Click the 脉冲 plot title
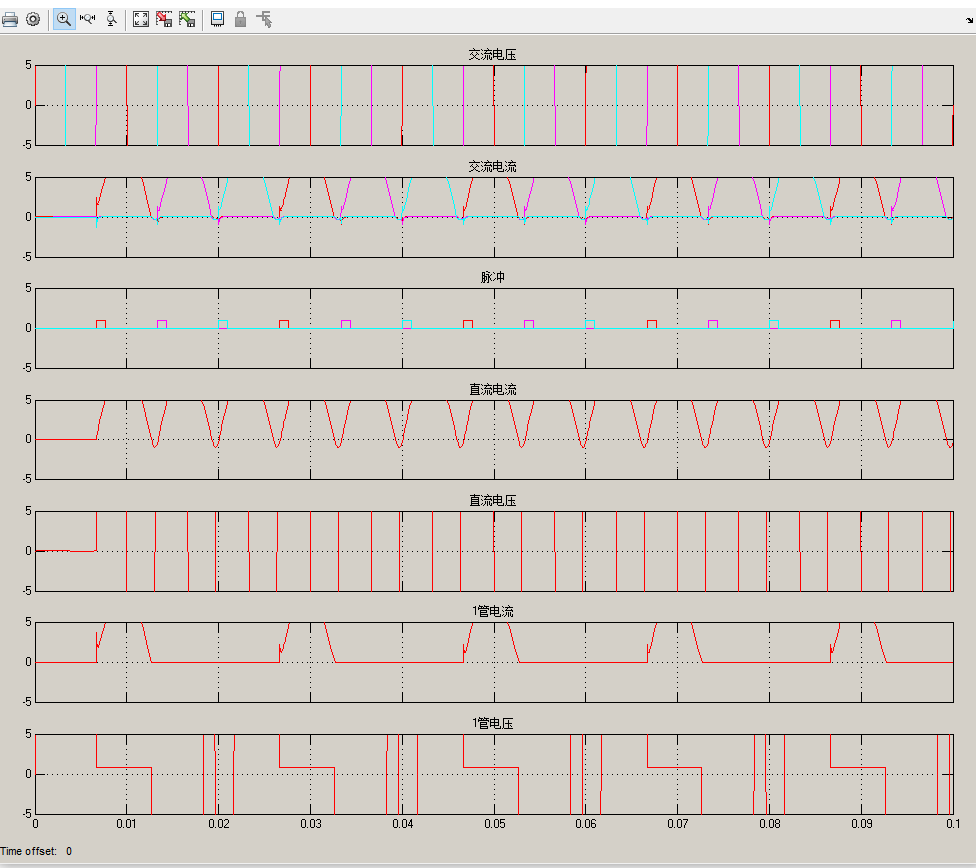Viewport: 976px width, 868px height. [x=492, y=277]
